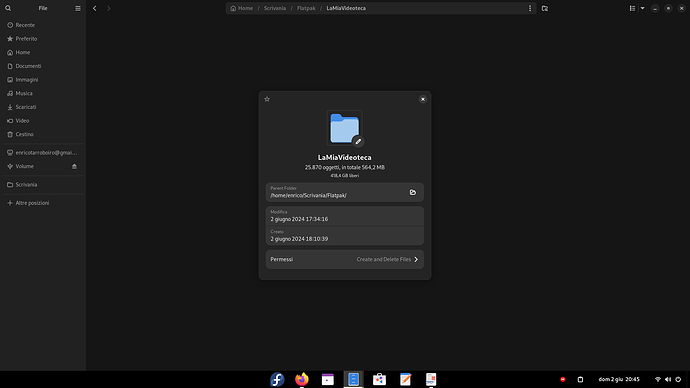Screen dimensions: 690x388
Task: Click the clipboard tray icon
Action: (580, 379)
